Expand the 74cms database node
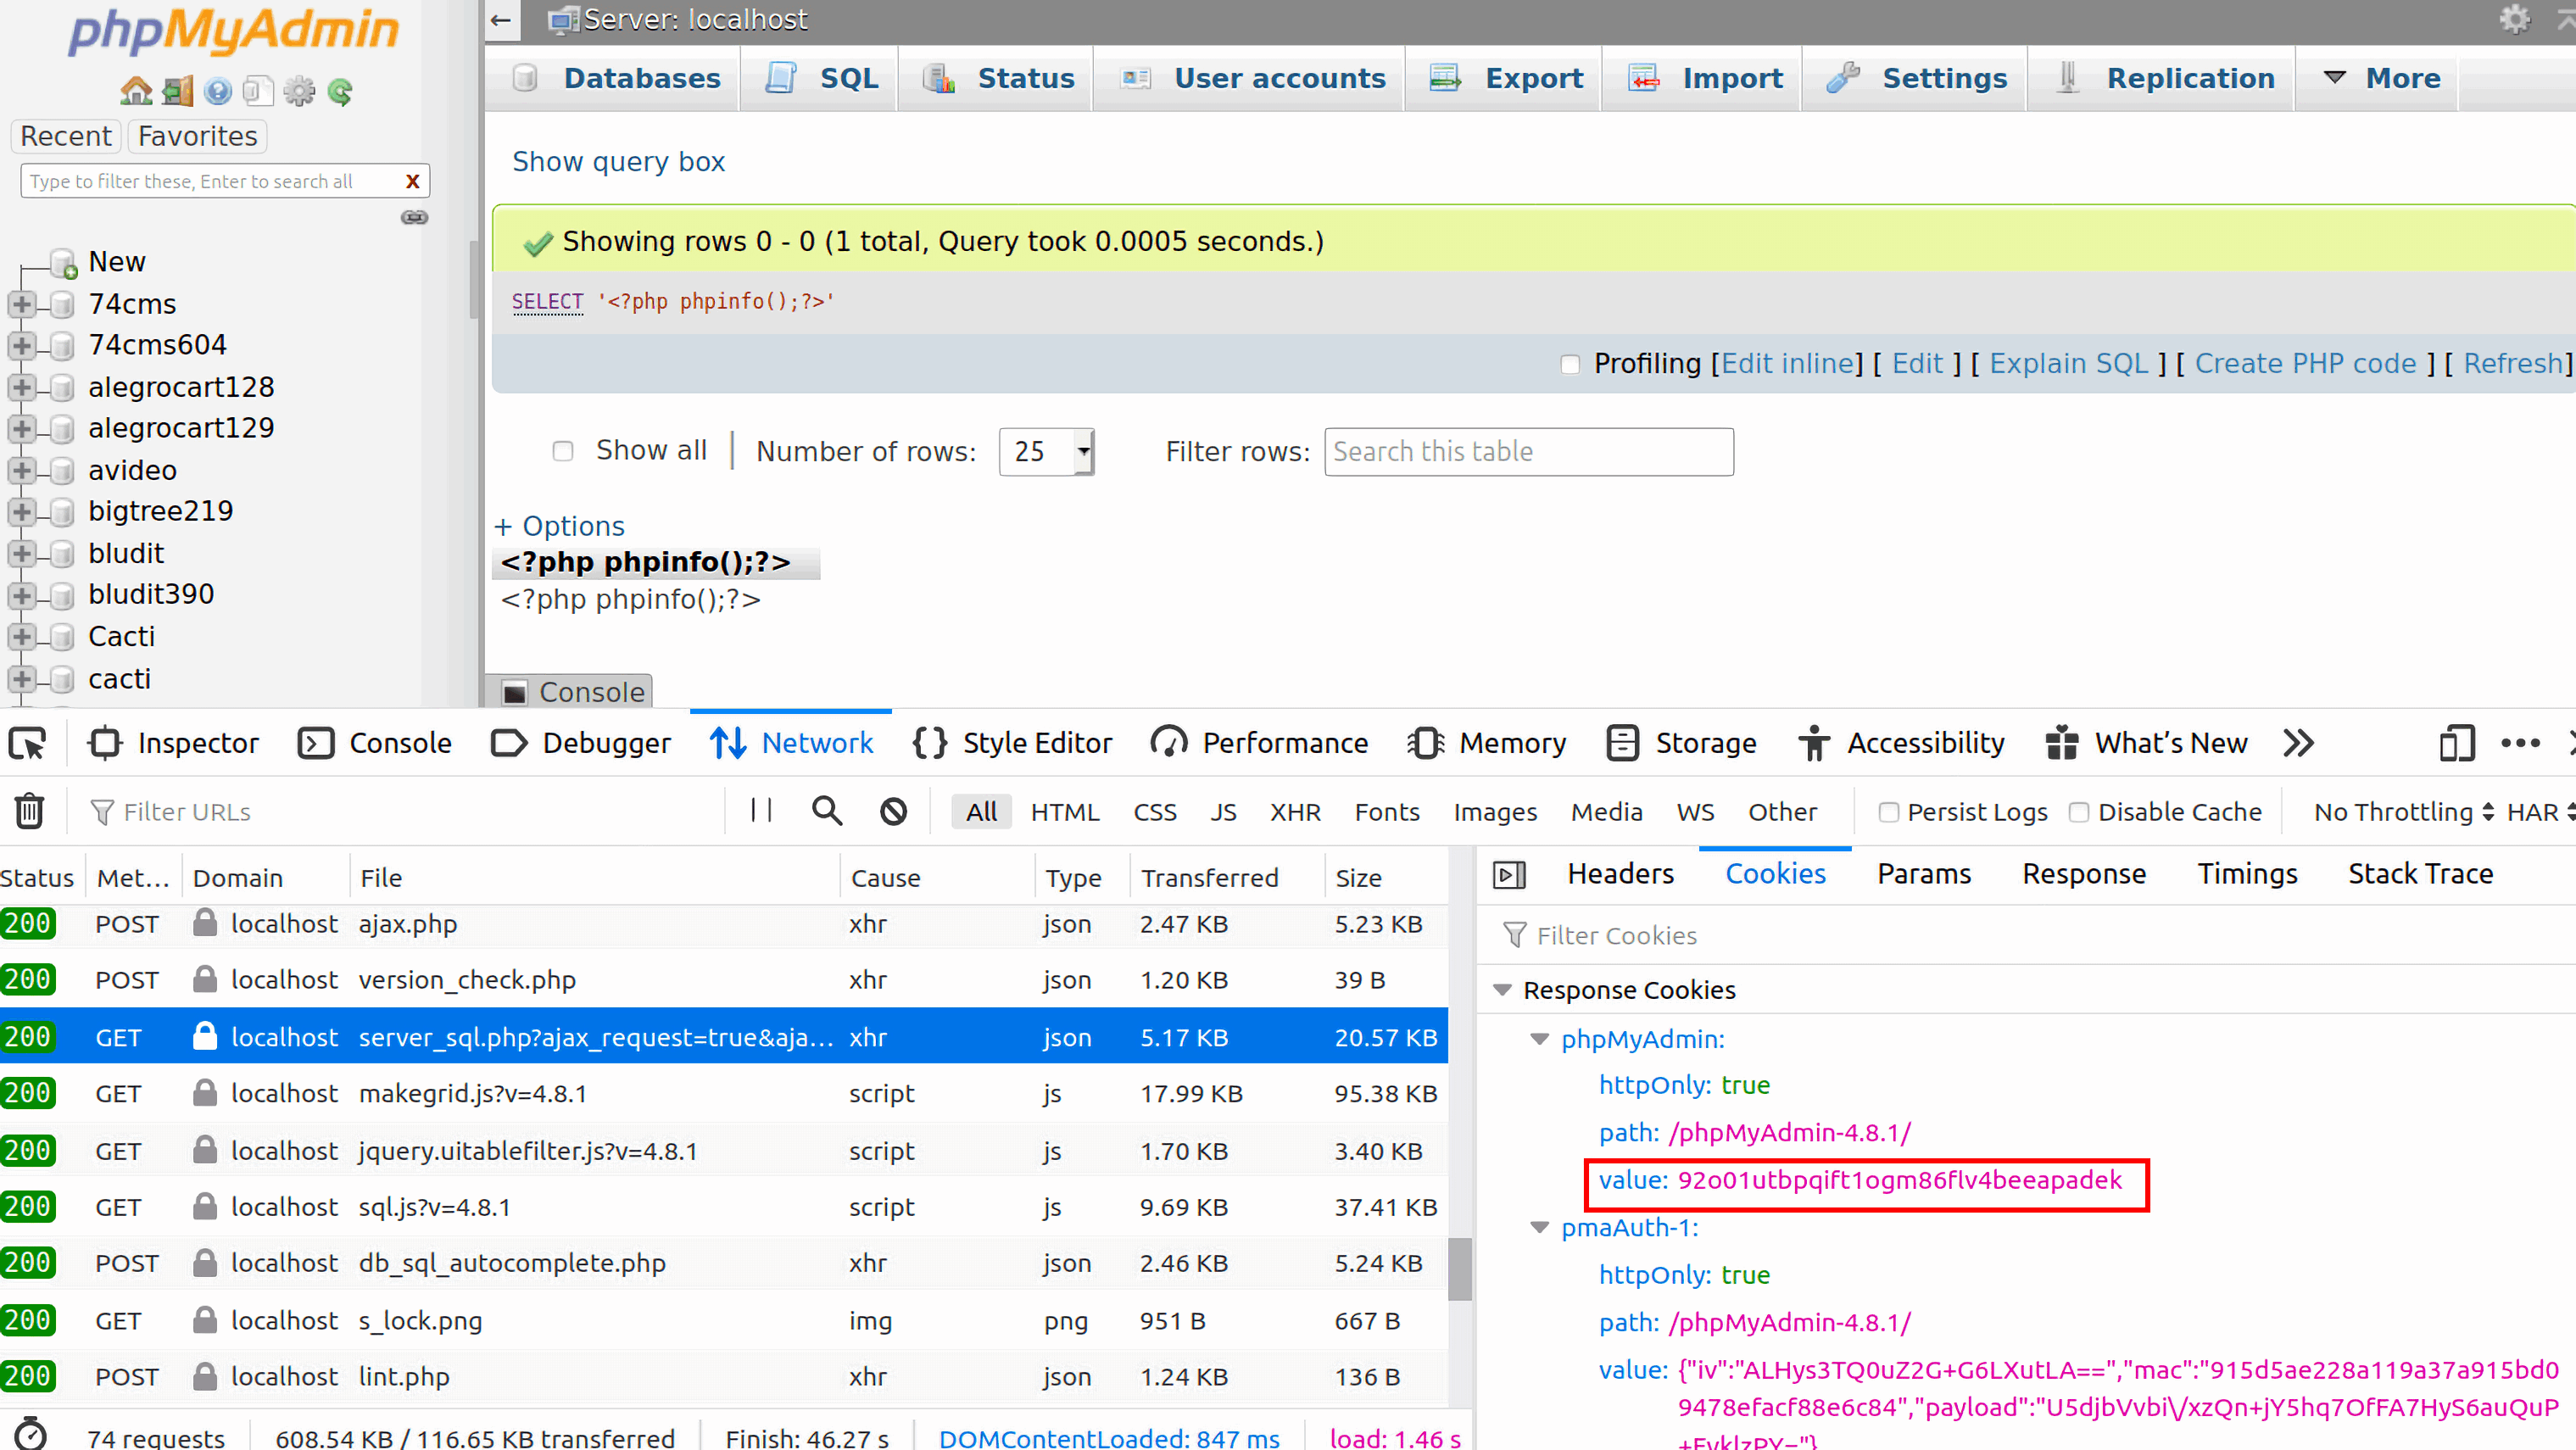Viewport: 2576px width, 1450px height. [22, 304]
